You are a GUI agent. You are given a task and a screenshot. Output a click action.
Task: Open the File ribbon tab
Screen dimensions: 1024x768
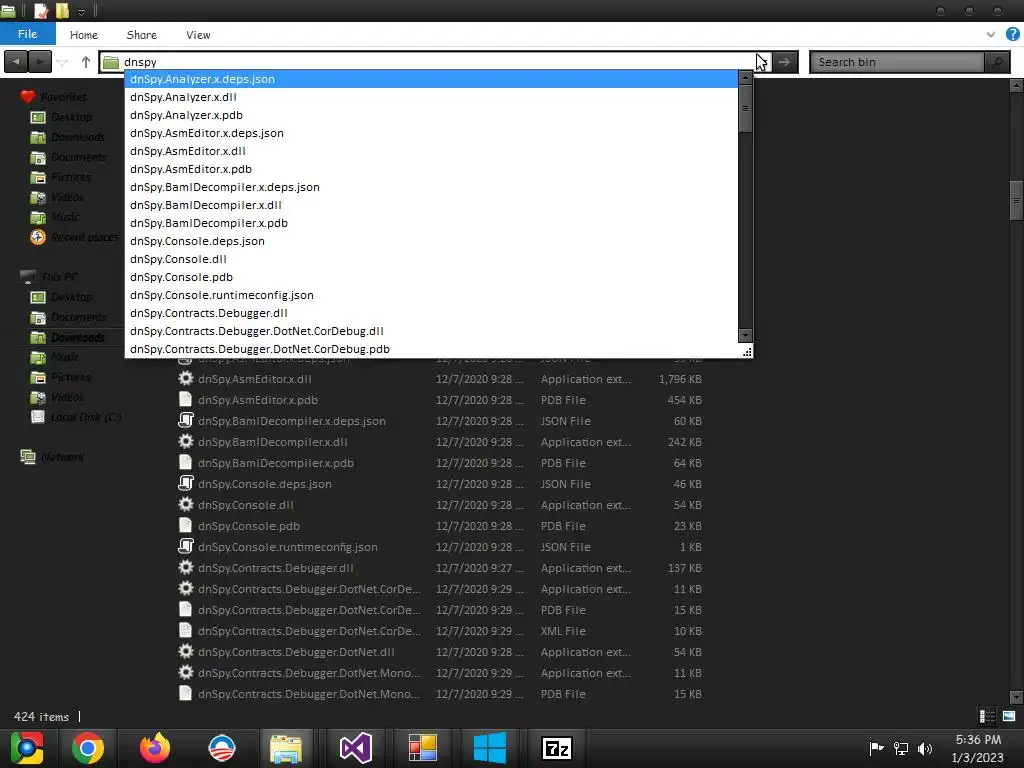[27, 34]
